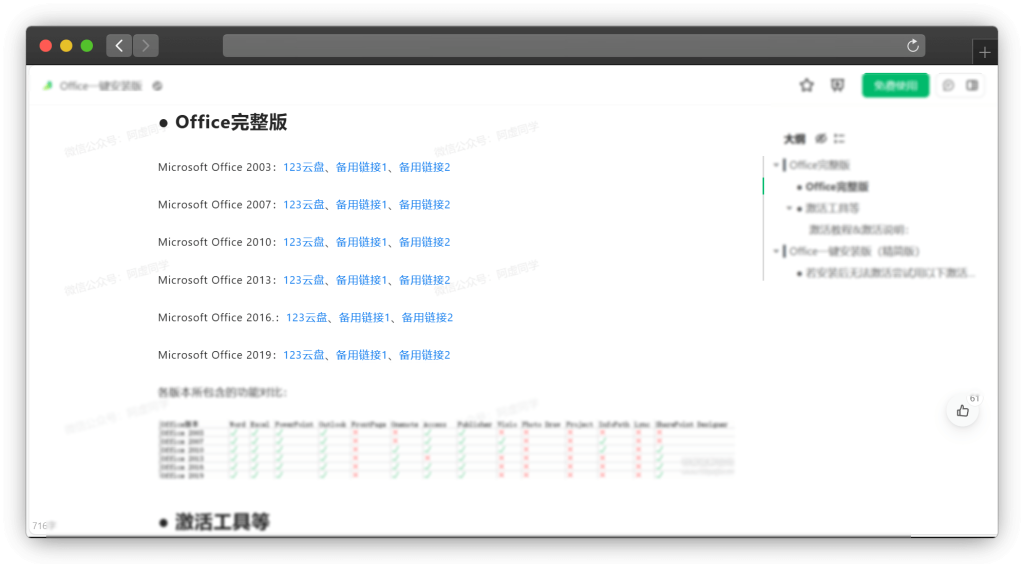
Task: Reload the page with the refresh icon
Action: tap(912, 46)
